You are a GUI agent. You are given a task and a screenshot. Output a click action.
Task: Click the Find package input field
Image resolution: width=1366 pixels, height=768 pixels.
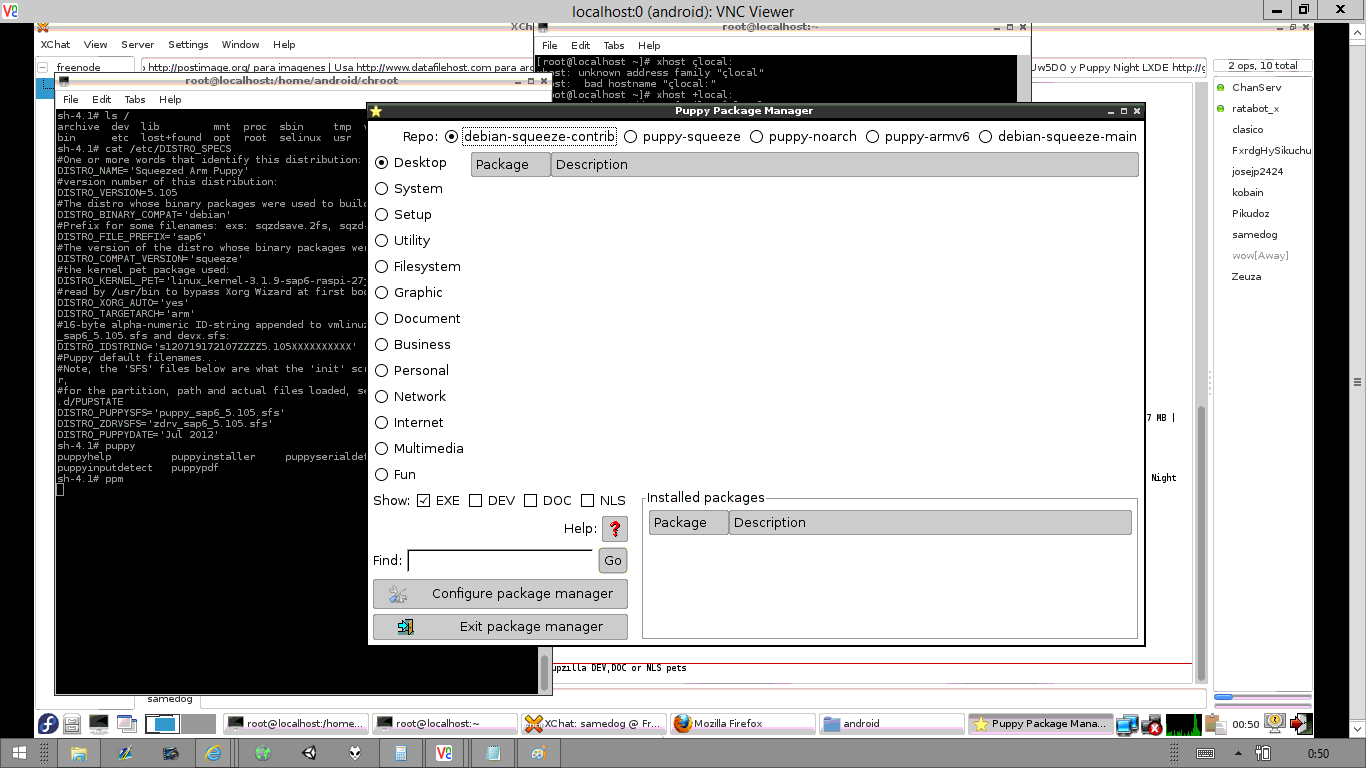tap(500, 560)
